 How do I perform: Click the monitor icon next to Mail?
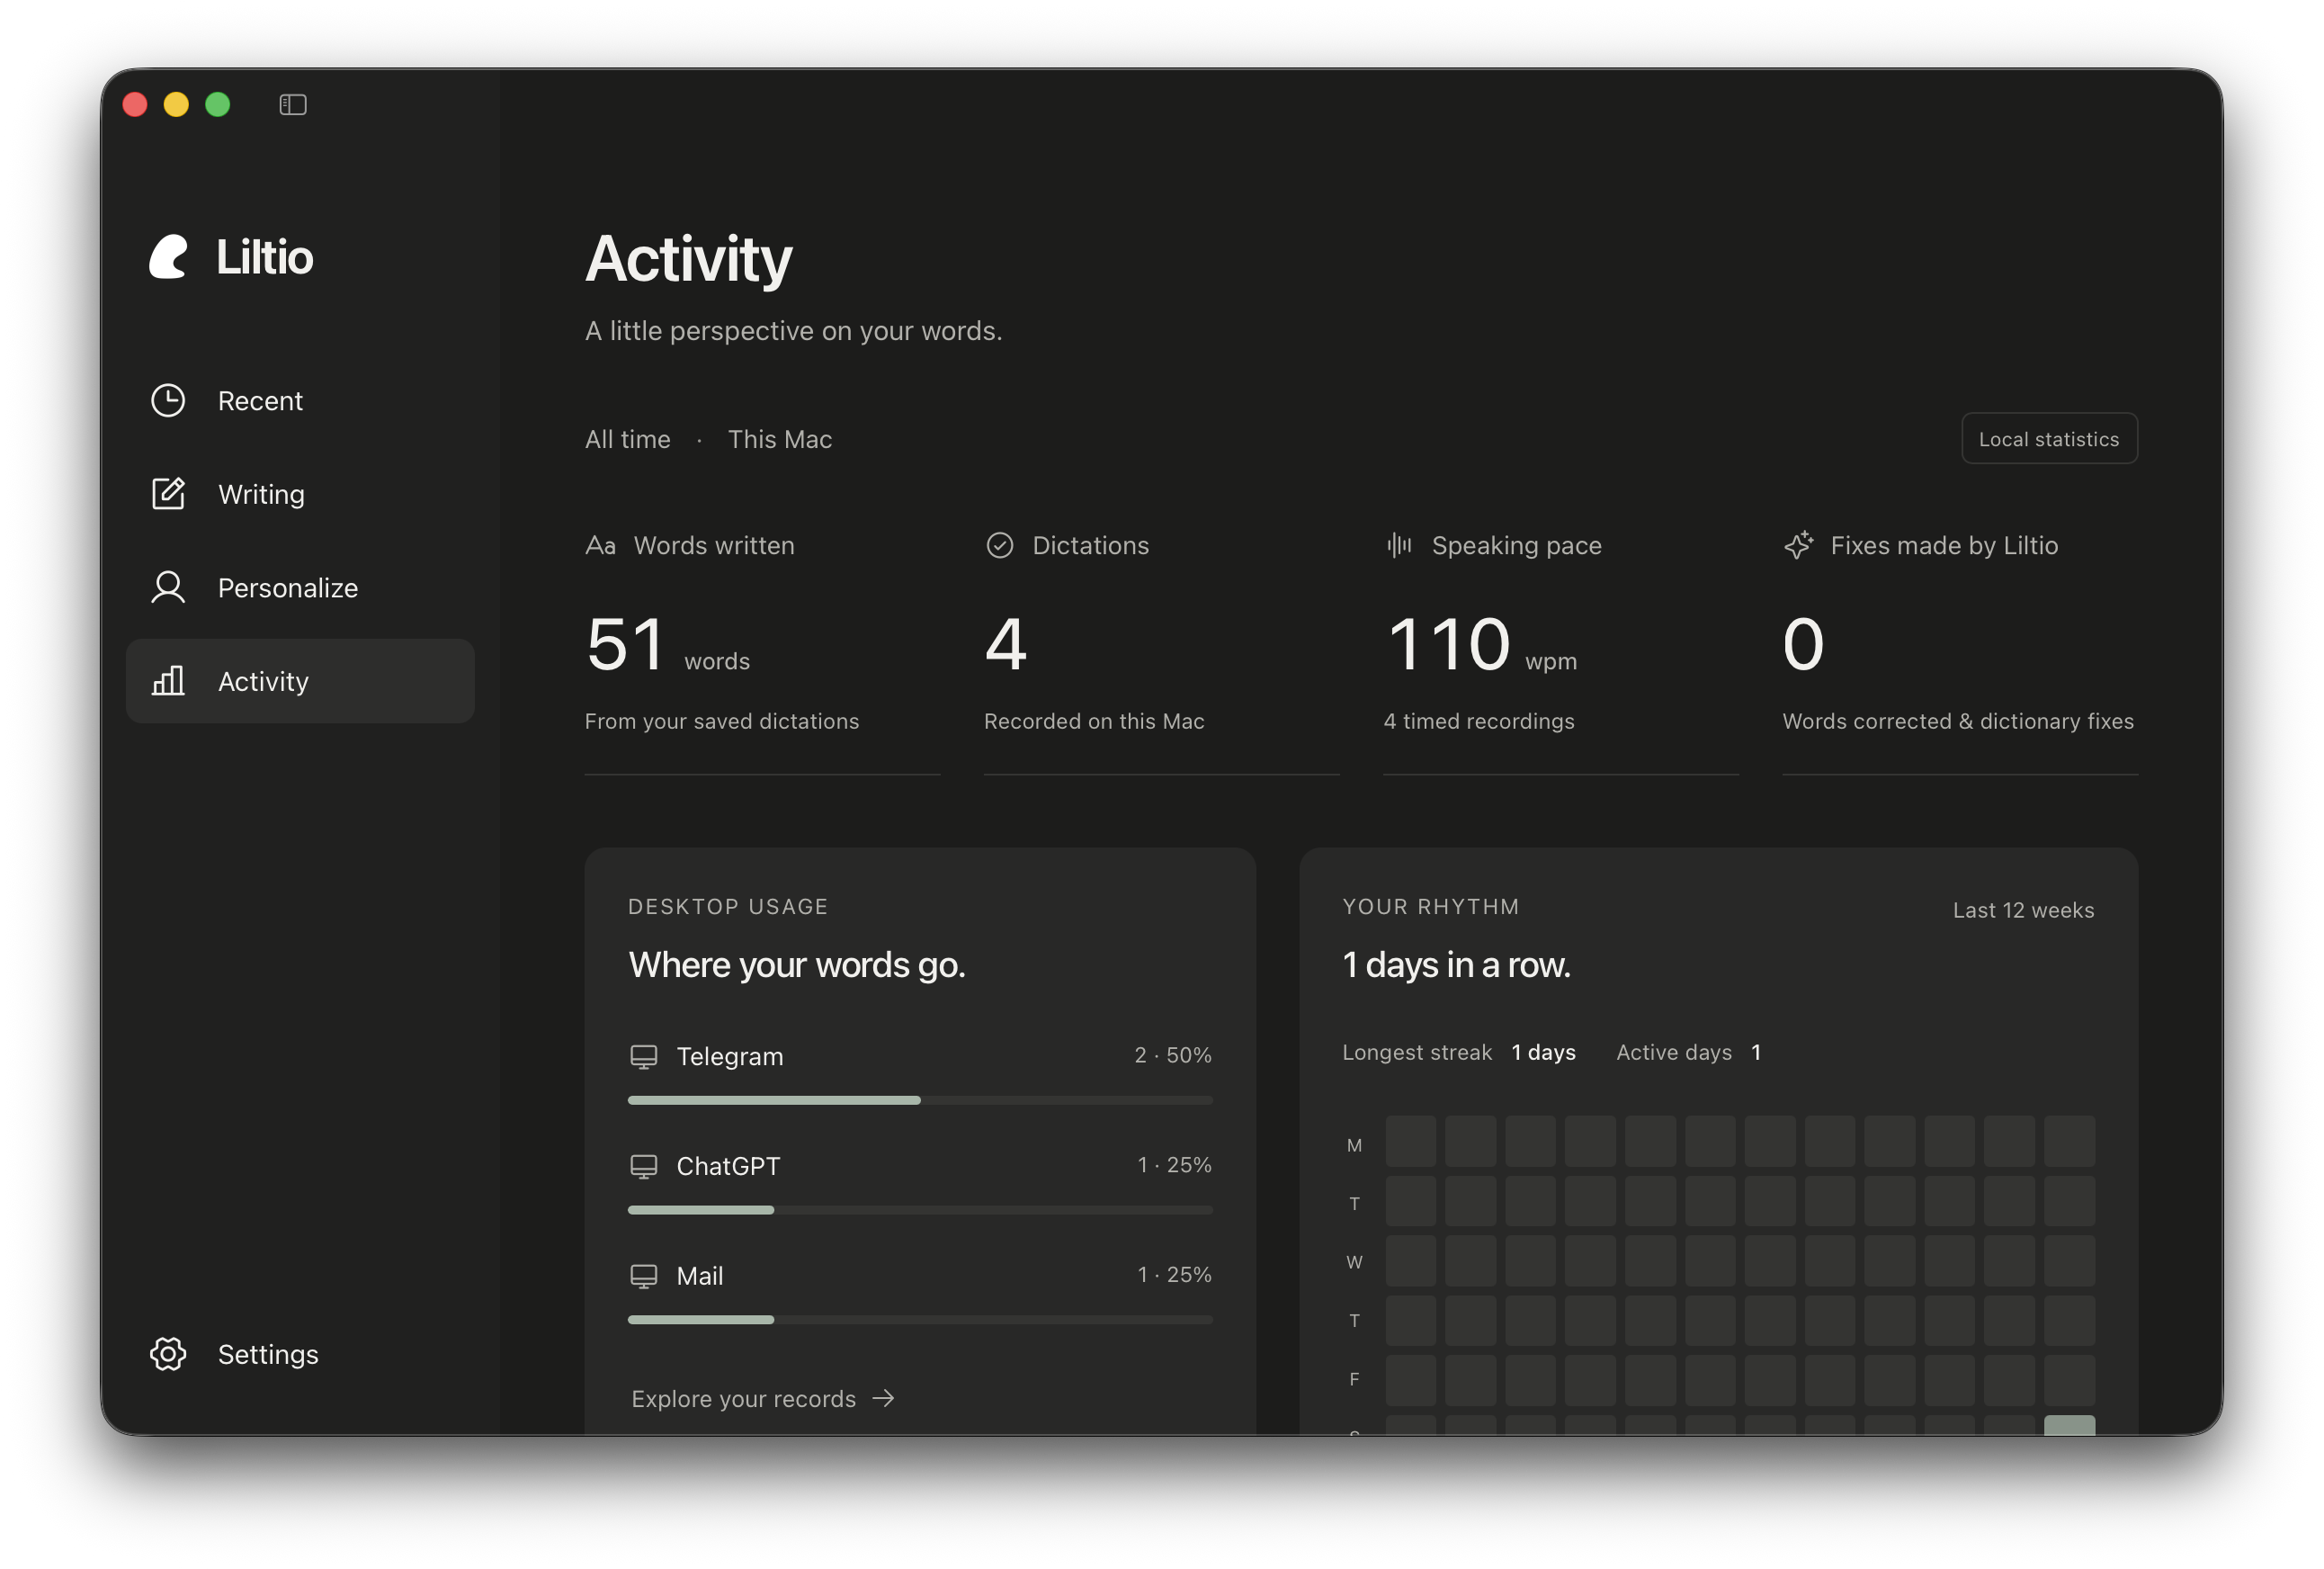(644, 1276)
